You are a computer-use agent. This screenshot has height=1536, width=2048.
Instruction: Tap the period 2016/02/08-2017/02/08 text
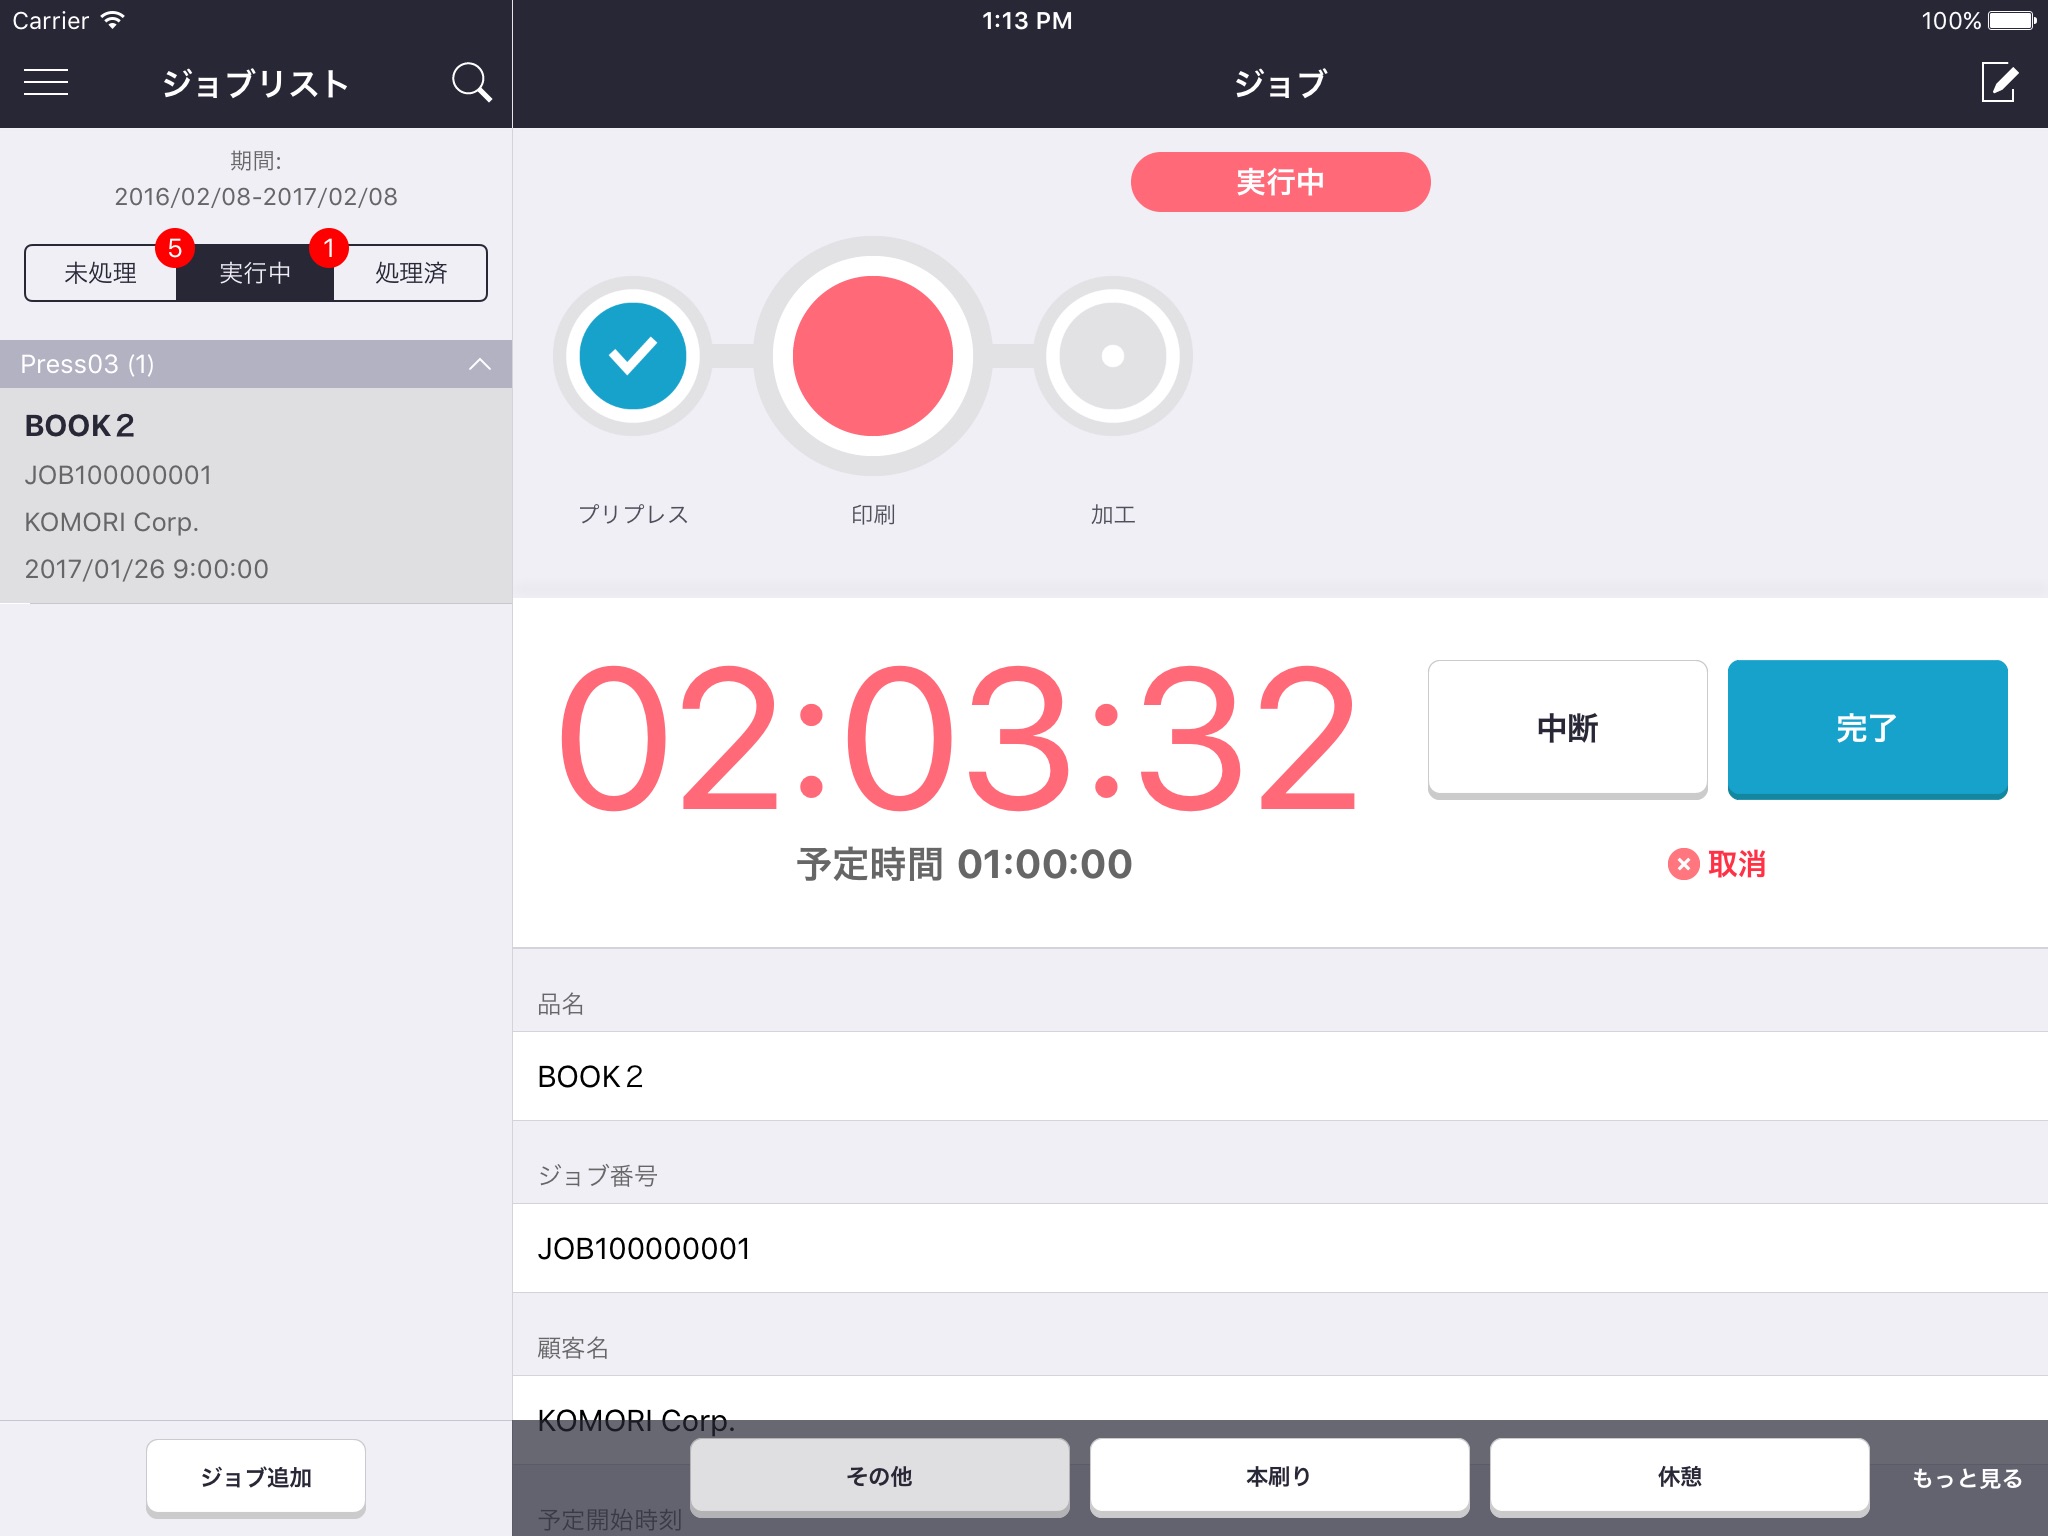[256, 197]
